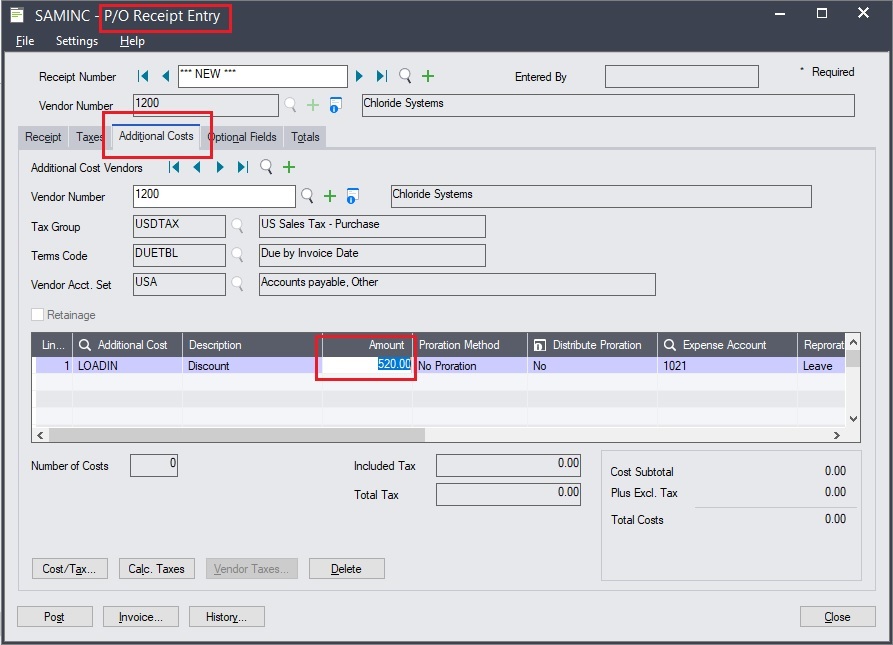Viewport: 893px width, 645px height.
Task: Open Receipt Number finder magnifier
Action: click(405, 76)
